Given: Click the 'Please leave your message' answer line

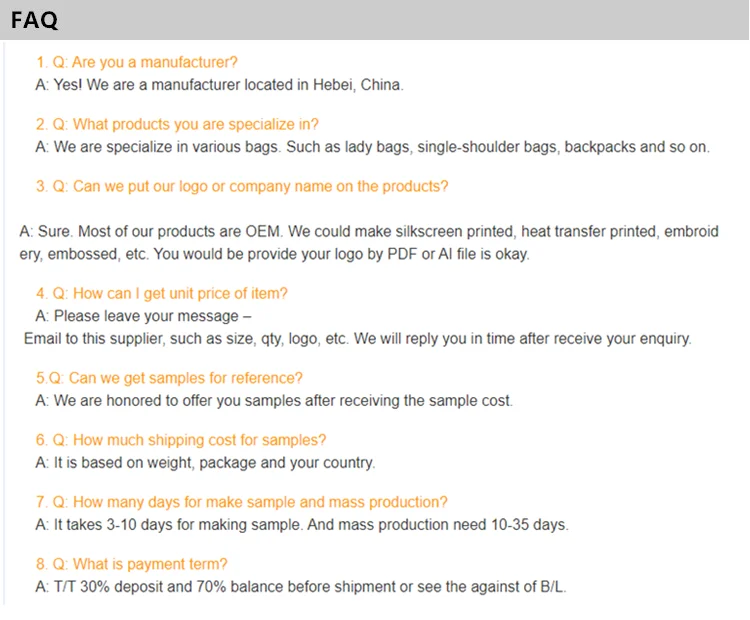Looking at the screenshot, I should pos(144,316).
